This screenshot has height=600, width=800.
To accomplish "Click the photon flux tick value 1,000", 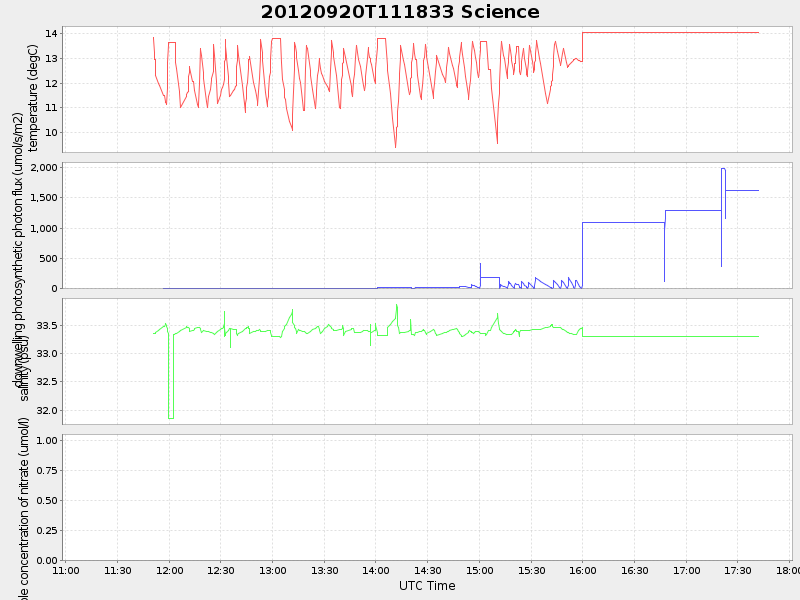I will [44, 228].
